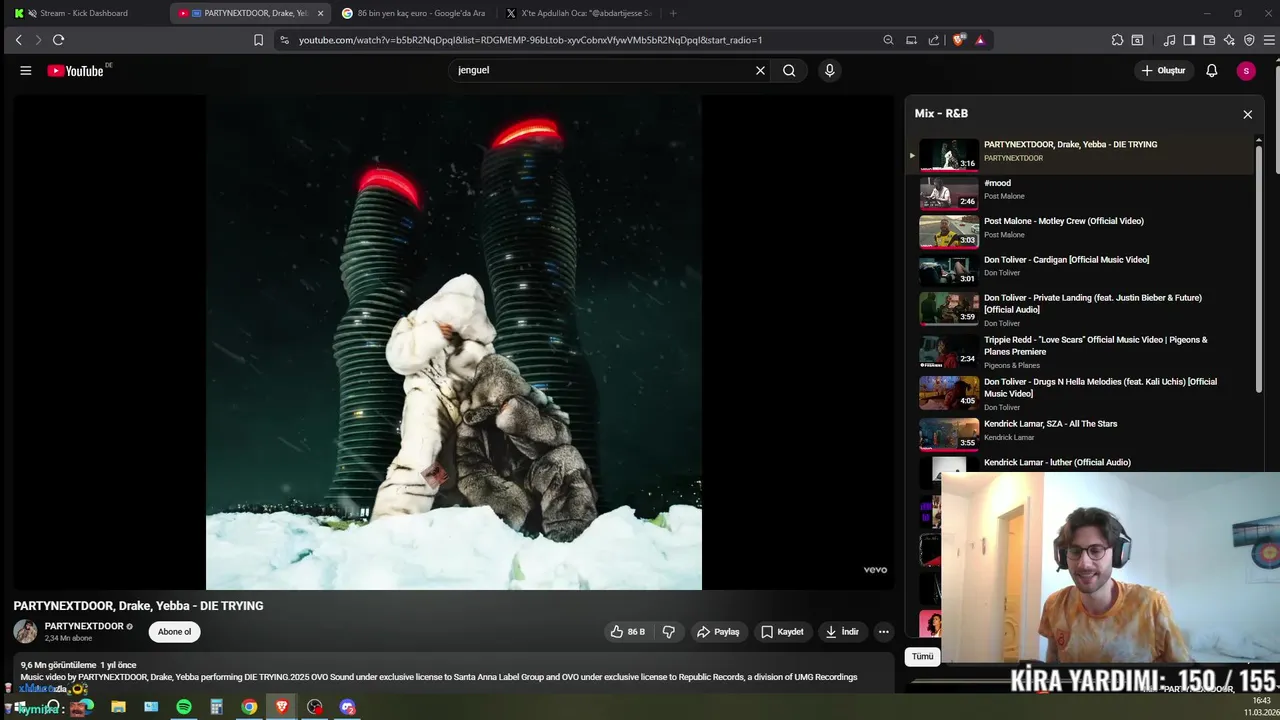Open Spotify from the taskbar
The width and height of the screenshot is (1280, 720).
point(184,707)
